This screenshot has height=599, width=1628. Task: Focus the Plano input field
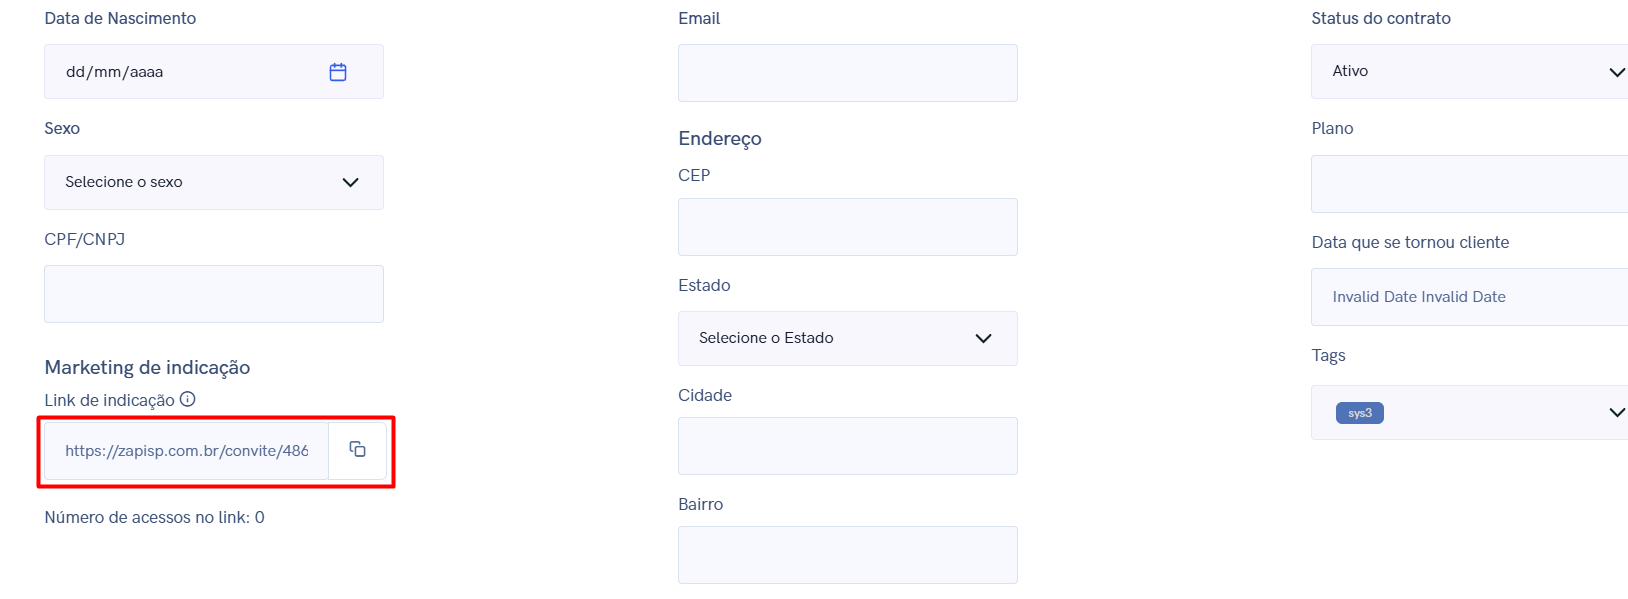pyautogui.click(x=1470, y=184)
